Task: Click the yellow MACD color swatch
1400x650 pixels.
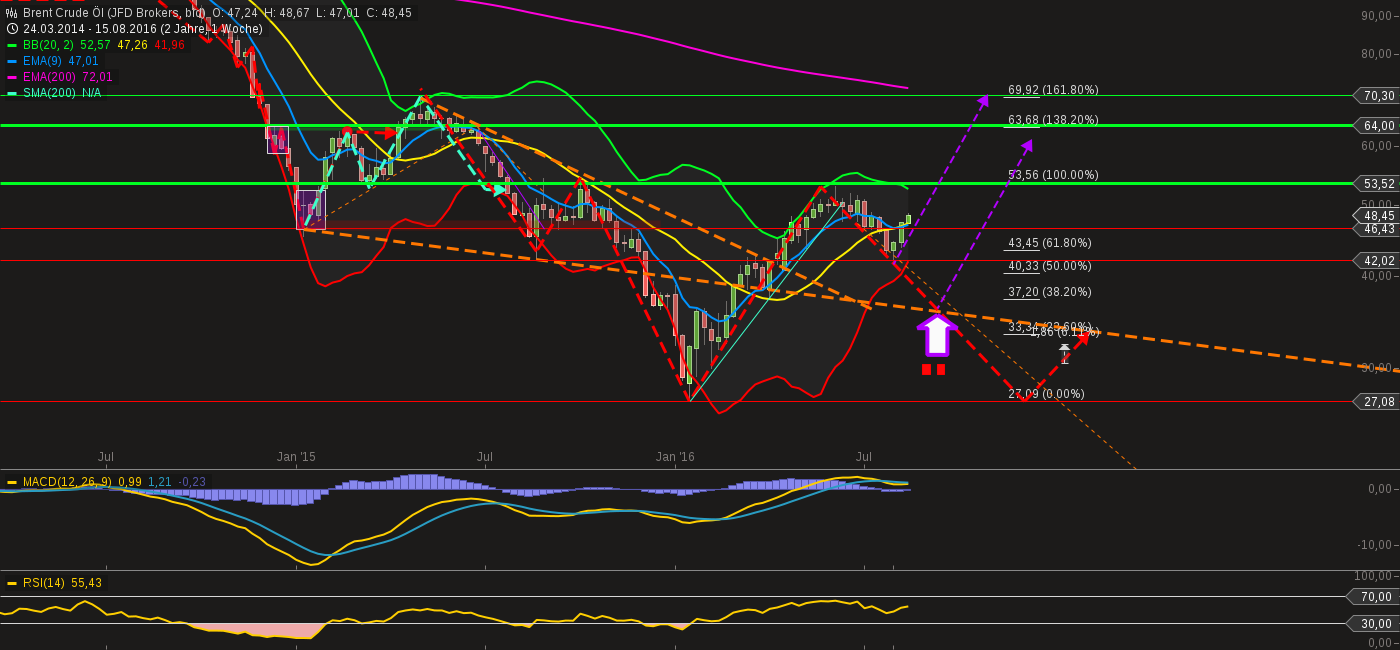Action: point(12,482)
